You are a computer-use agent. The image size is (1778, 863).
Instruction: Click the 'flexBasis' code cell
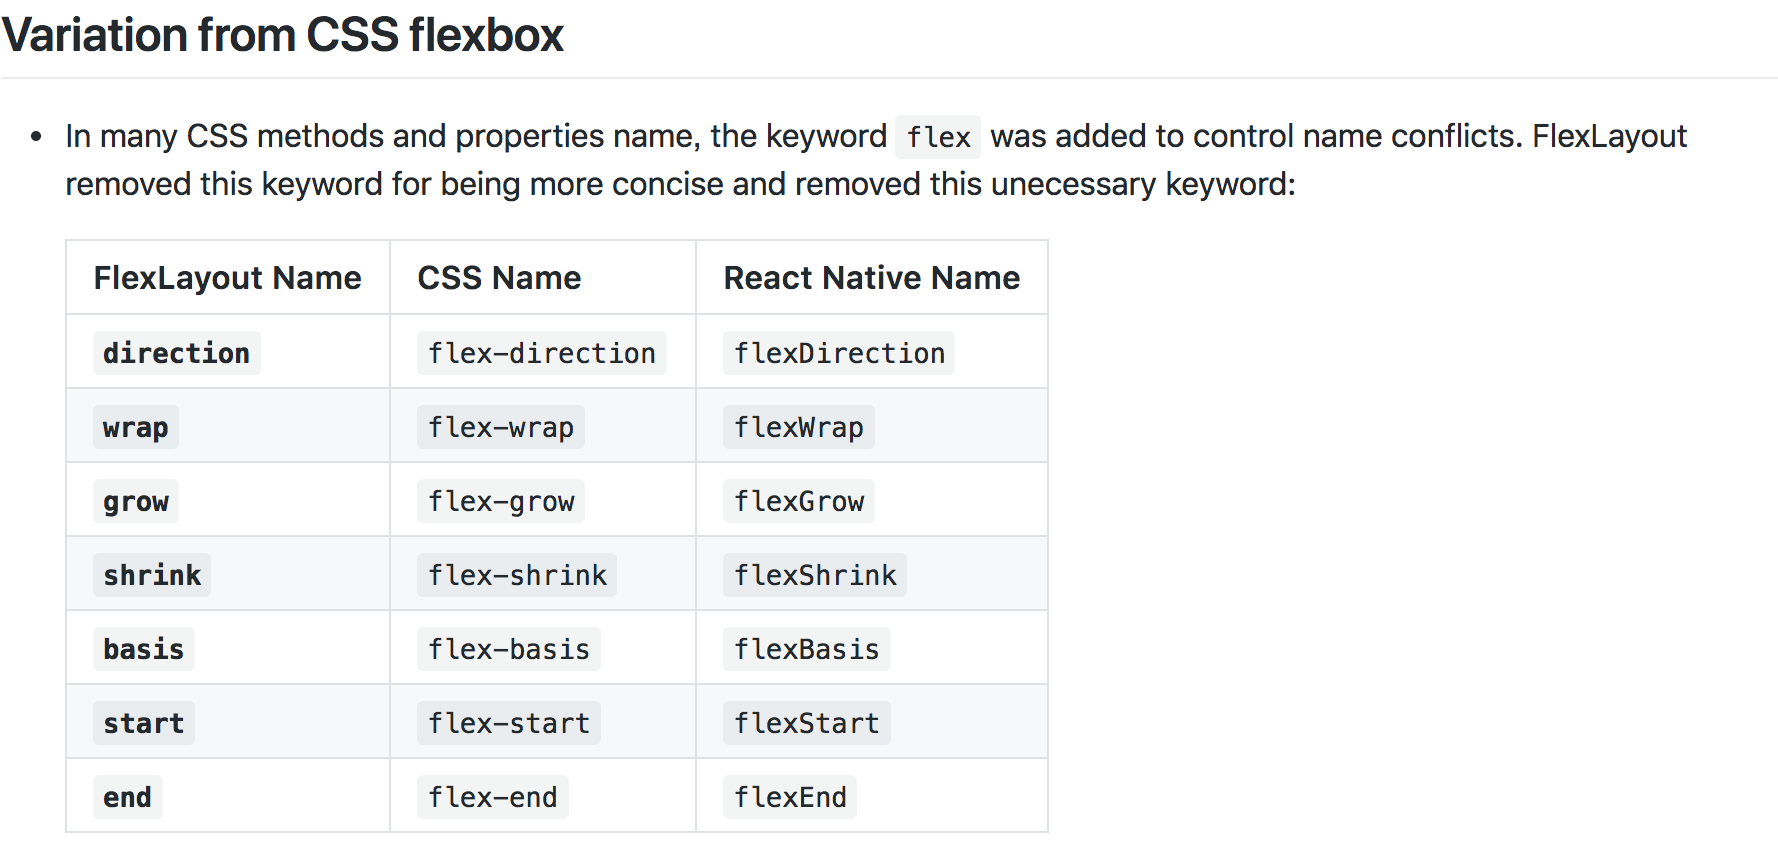click(x=806, y=649)
